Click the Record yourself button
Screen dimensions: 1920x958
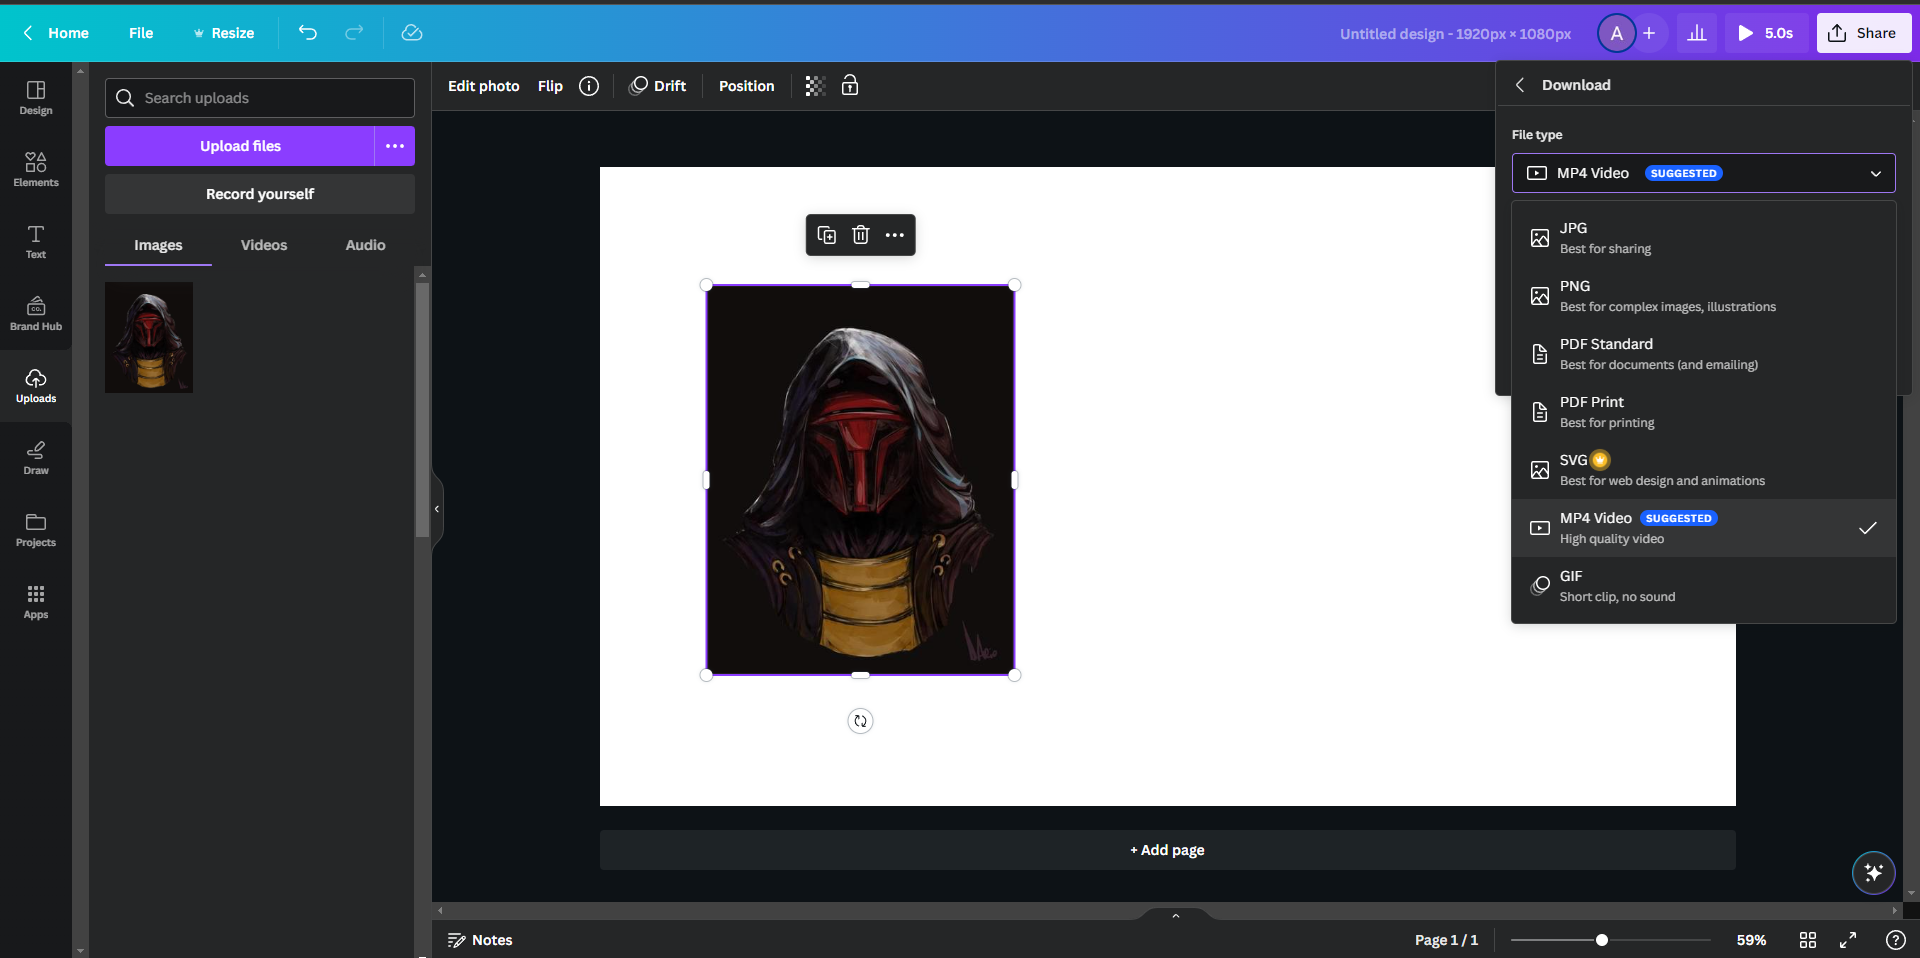tap(259, 193)
